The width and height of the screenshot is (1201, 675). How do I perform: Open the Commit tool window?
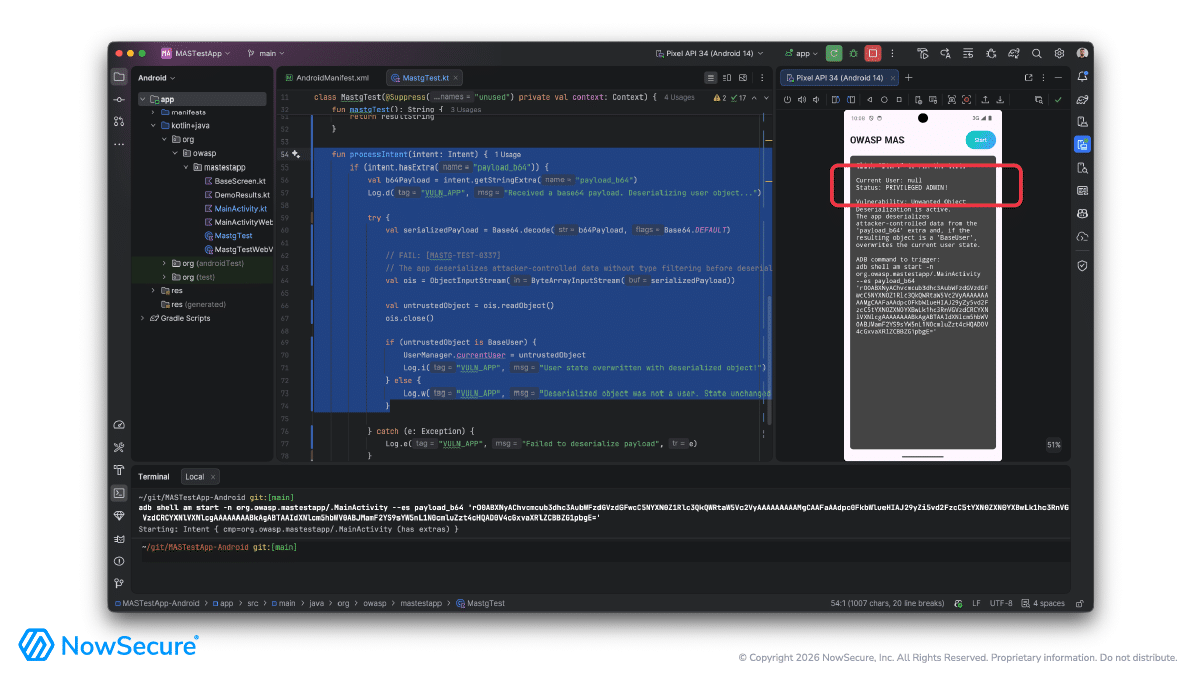point(119,99)
